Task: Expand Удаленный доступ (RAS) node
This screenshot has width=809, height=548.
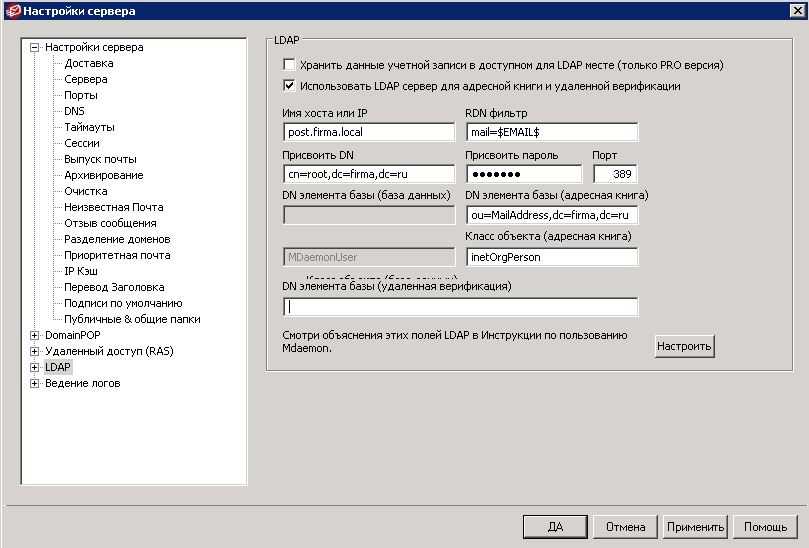Action: (x=35, y=351)
